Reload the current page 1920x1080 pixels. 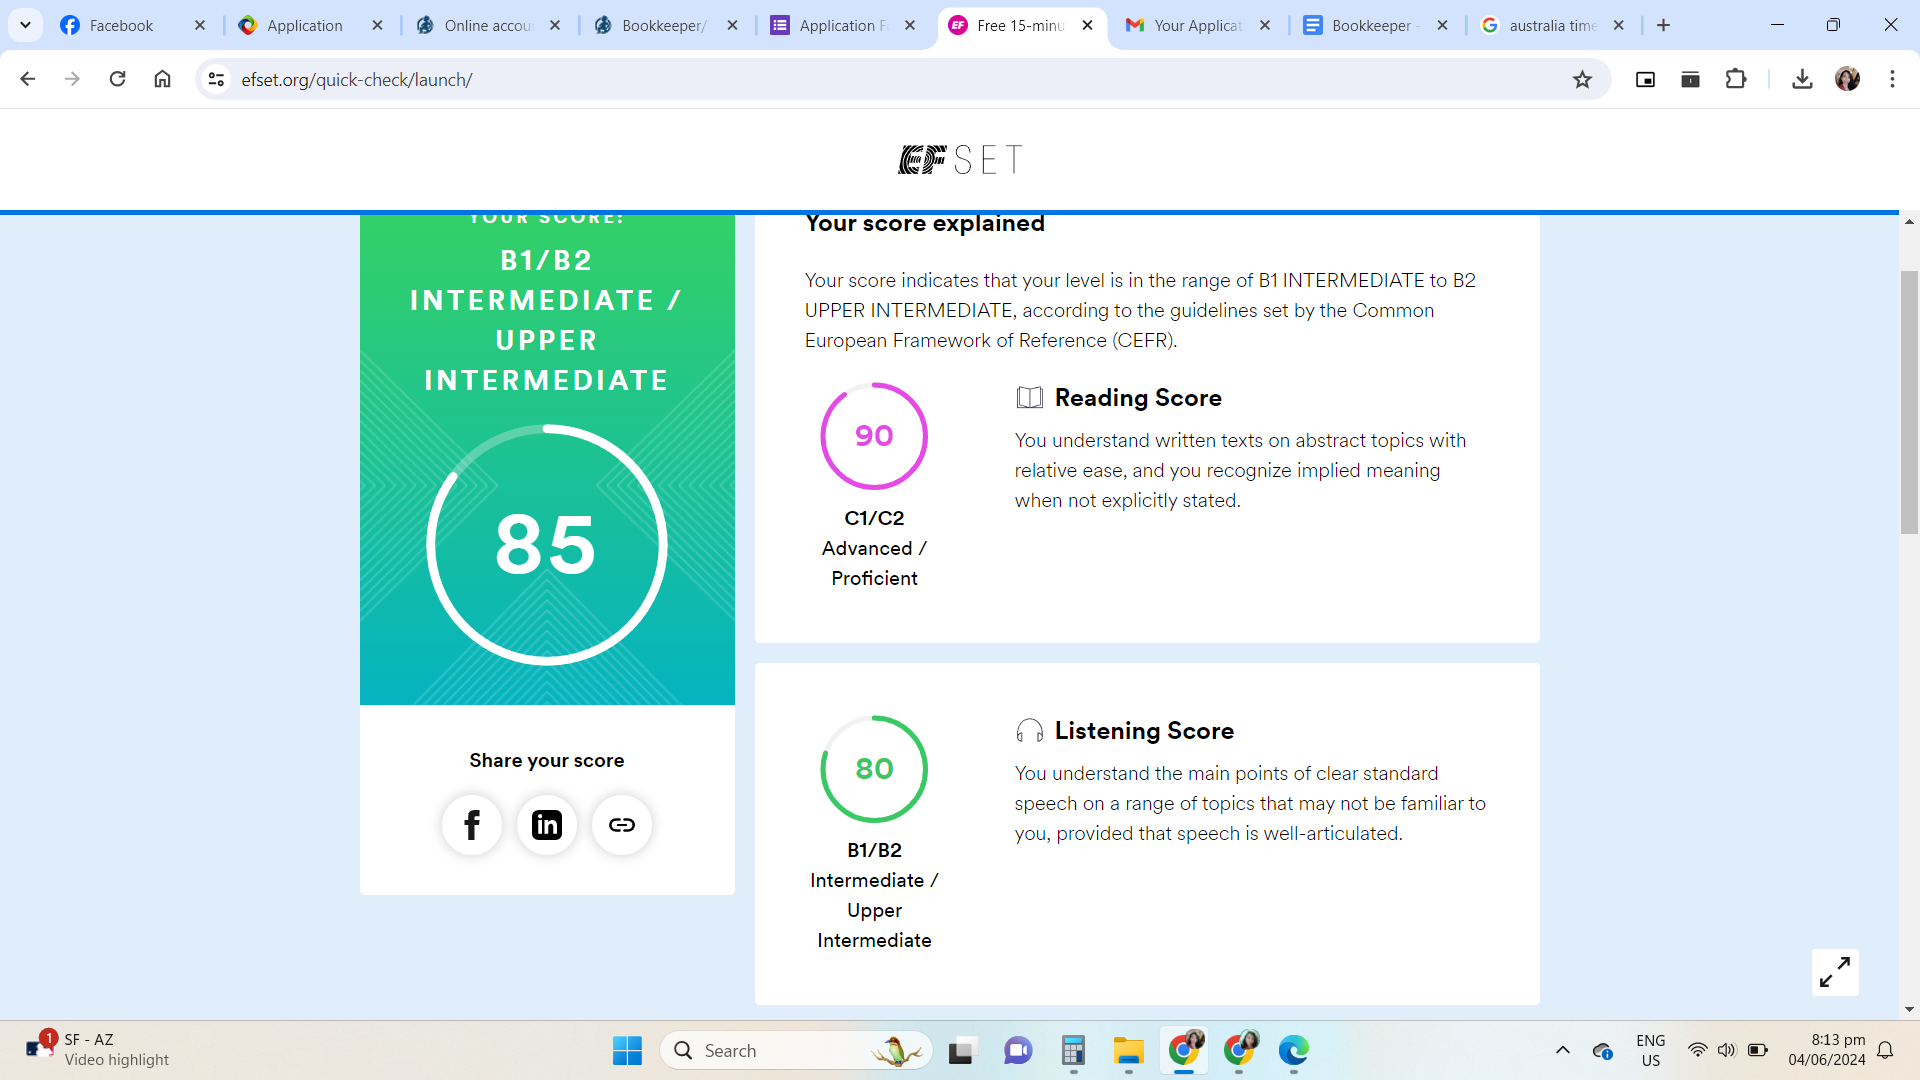[117, 79]
